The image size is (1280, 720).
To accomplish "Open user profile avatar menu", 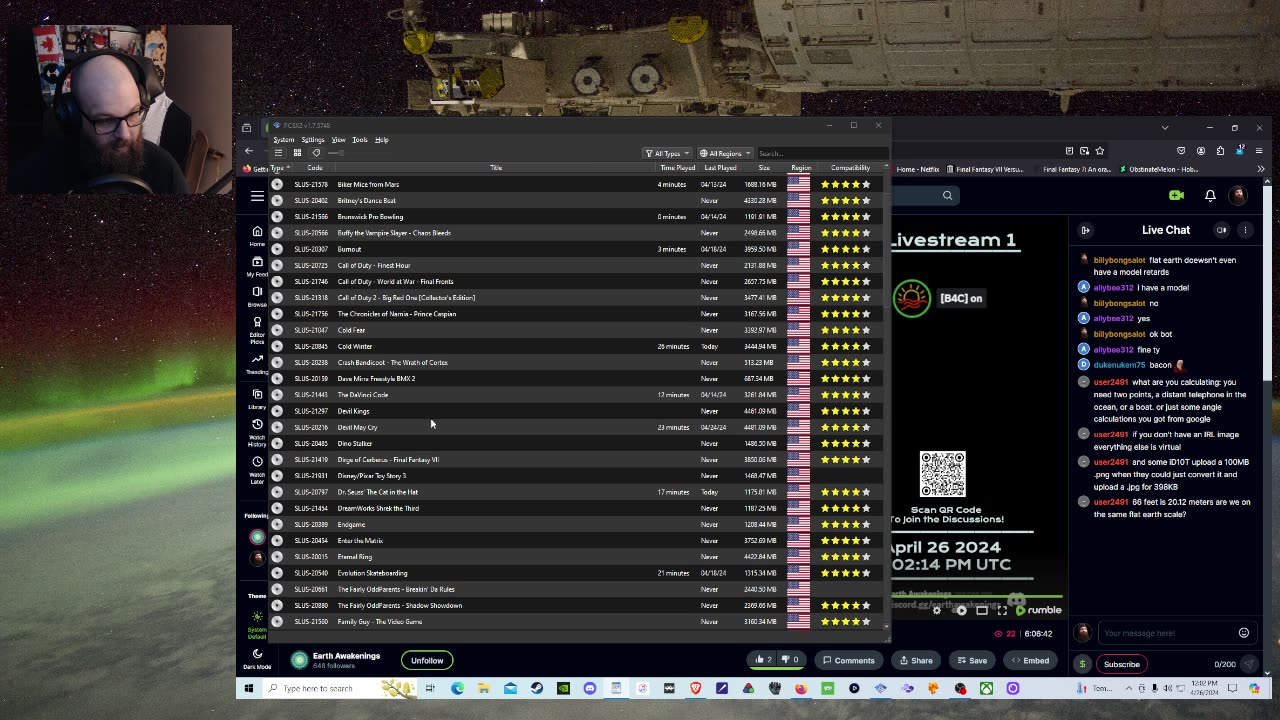I will click(x=1239, y=196).
